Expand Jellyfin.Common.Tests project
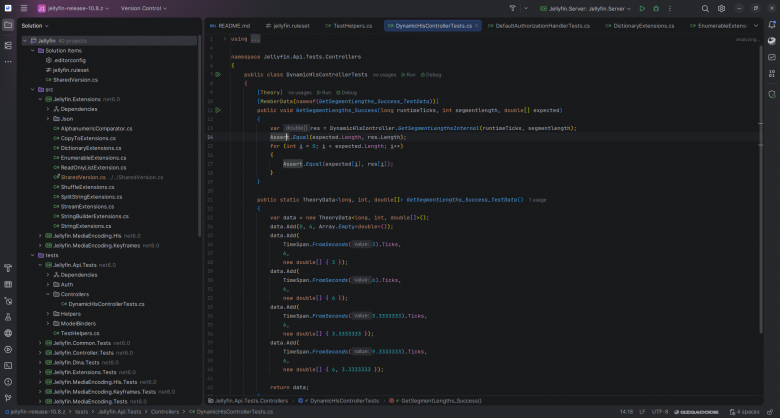Screen dimensions: 780x418 click(40, 343)
